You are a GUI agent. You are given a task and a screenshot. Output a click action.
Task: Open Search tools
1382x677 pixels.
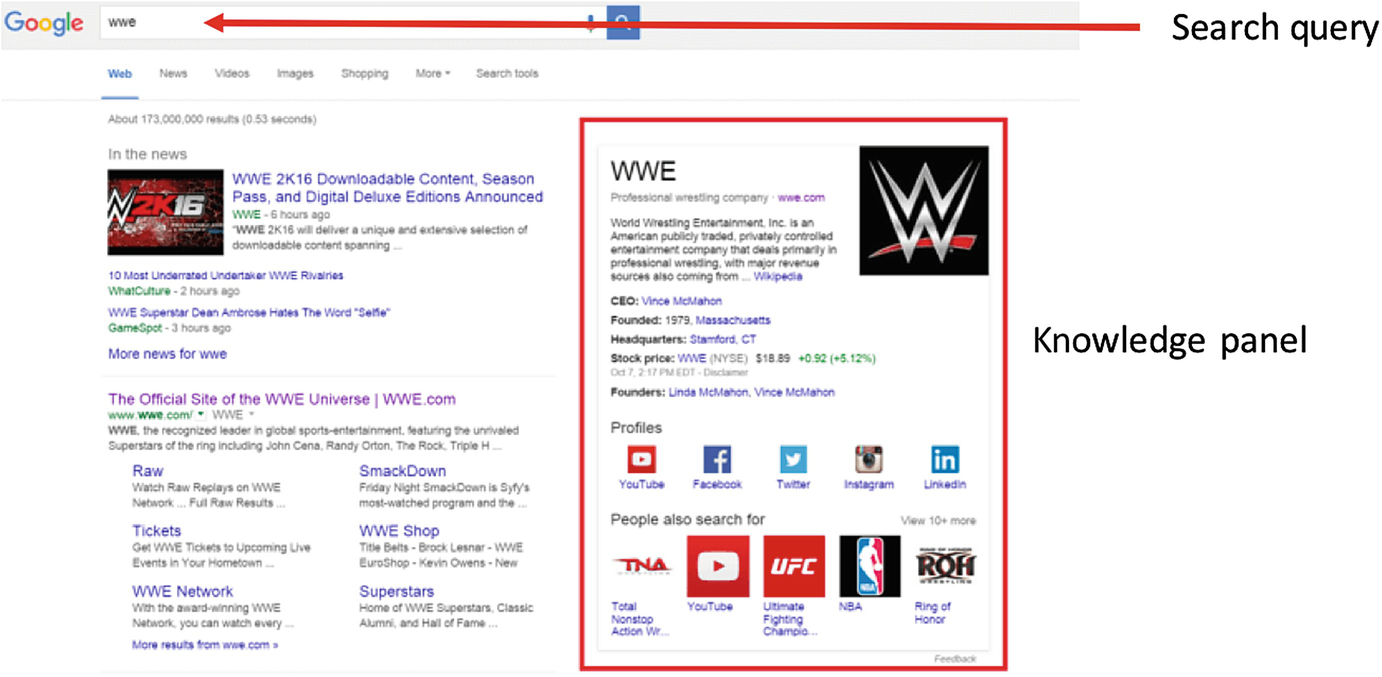point(507,74)
